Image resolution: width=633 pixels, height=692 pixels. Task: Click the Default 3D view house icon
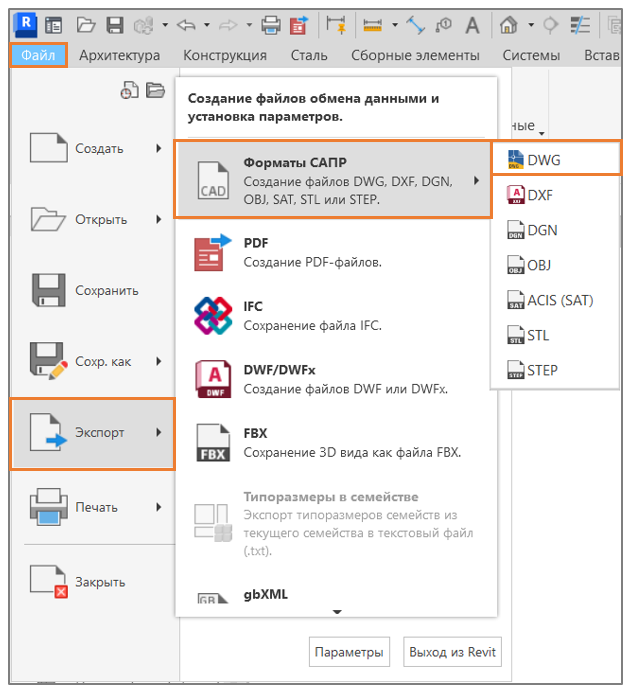point(509,25)
